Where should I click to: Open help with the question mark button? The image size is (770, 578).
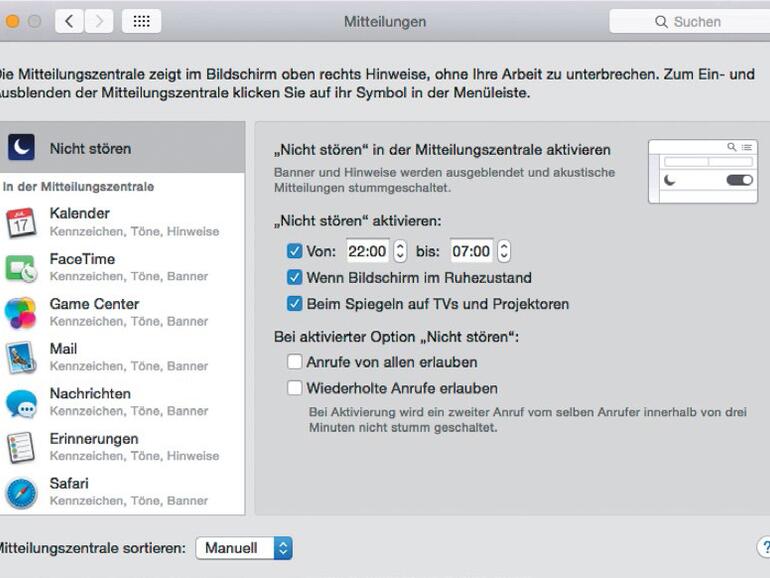pyautogui.click(x=764, y=548)
